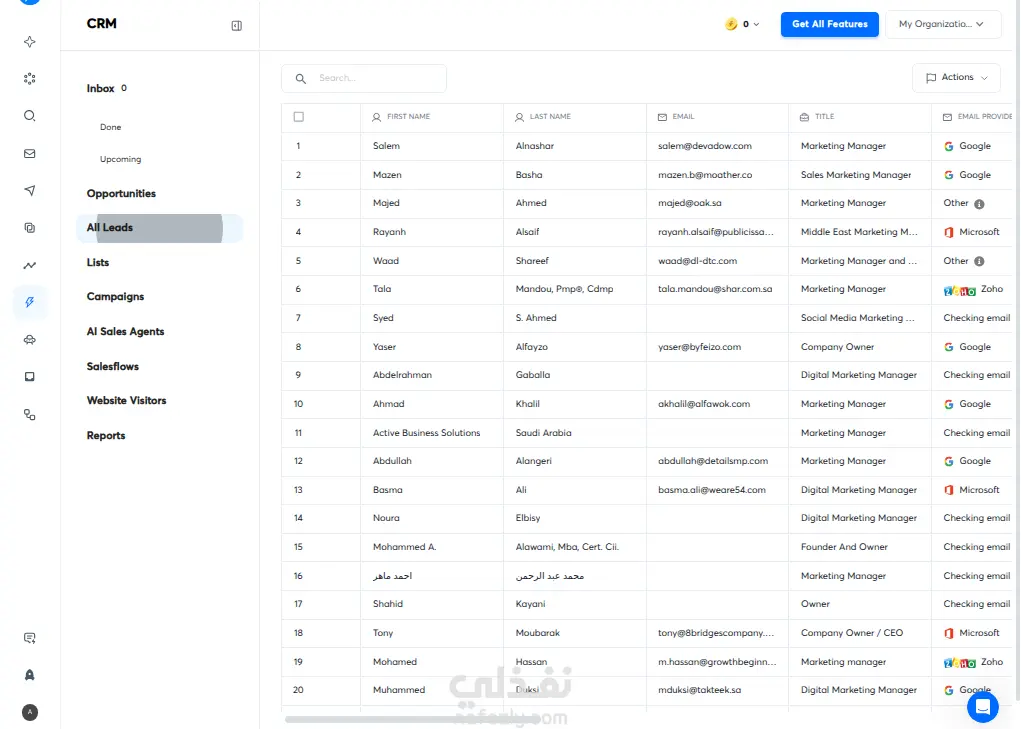
Task: Open the envelope mail icon in left rail
Action: coord(29,154)
